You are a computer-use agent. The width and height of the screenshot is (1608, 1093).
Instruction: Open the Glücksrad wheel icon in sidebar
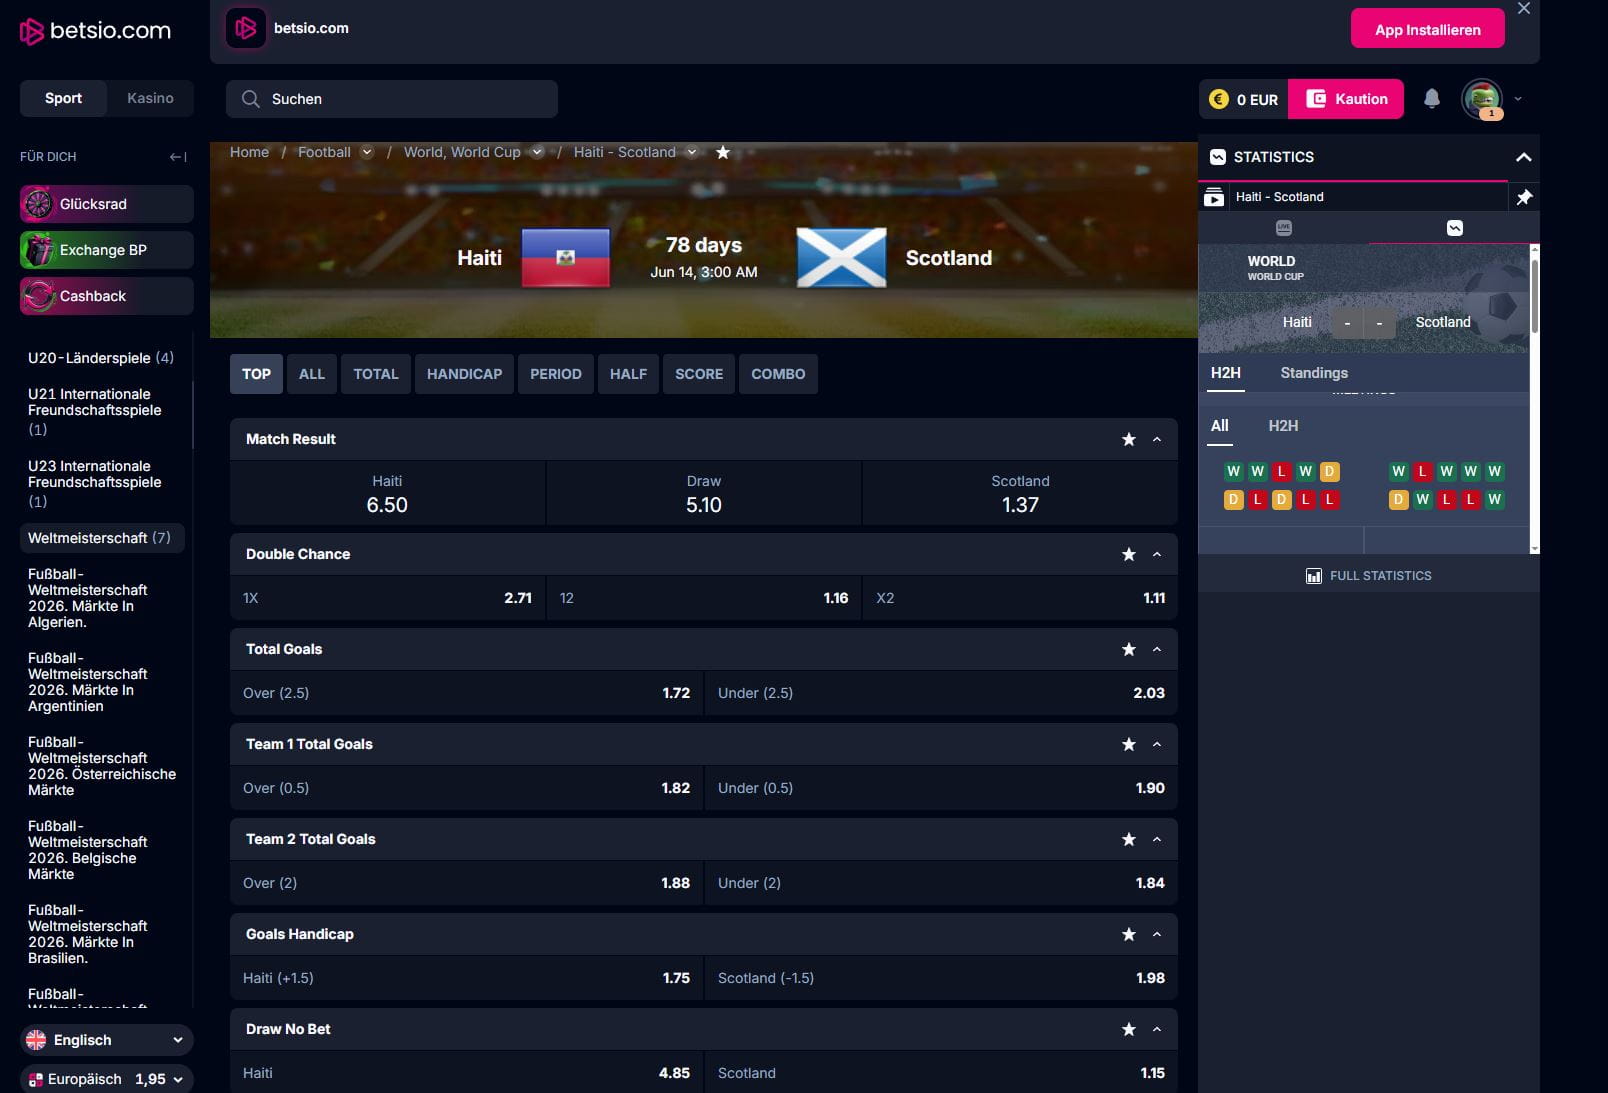point(38,203)
